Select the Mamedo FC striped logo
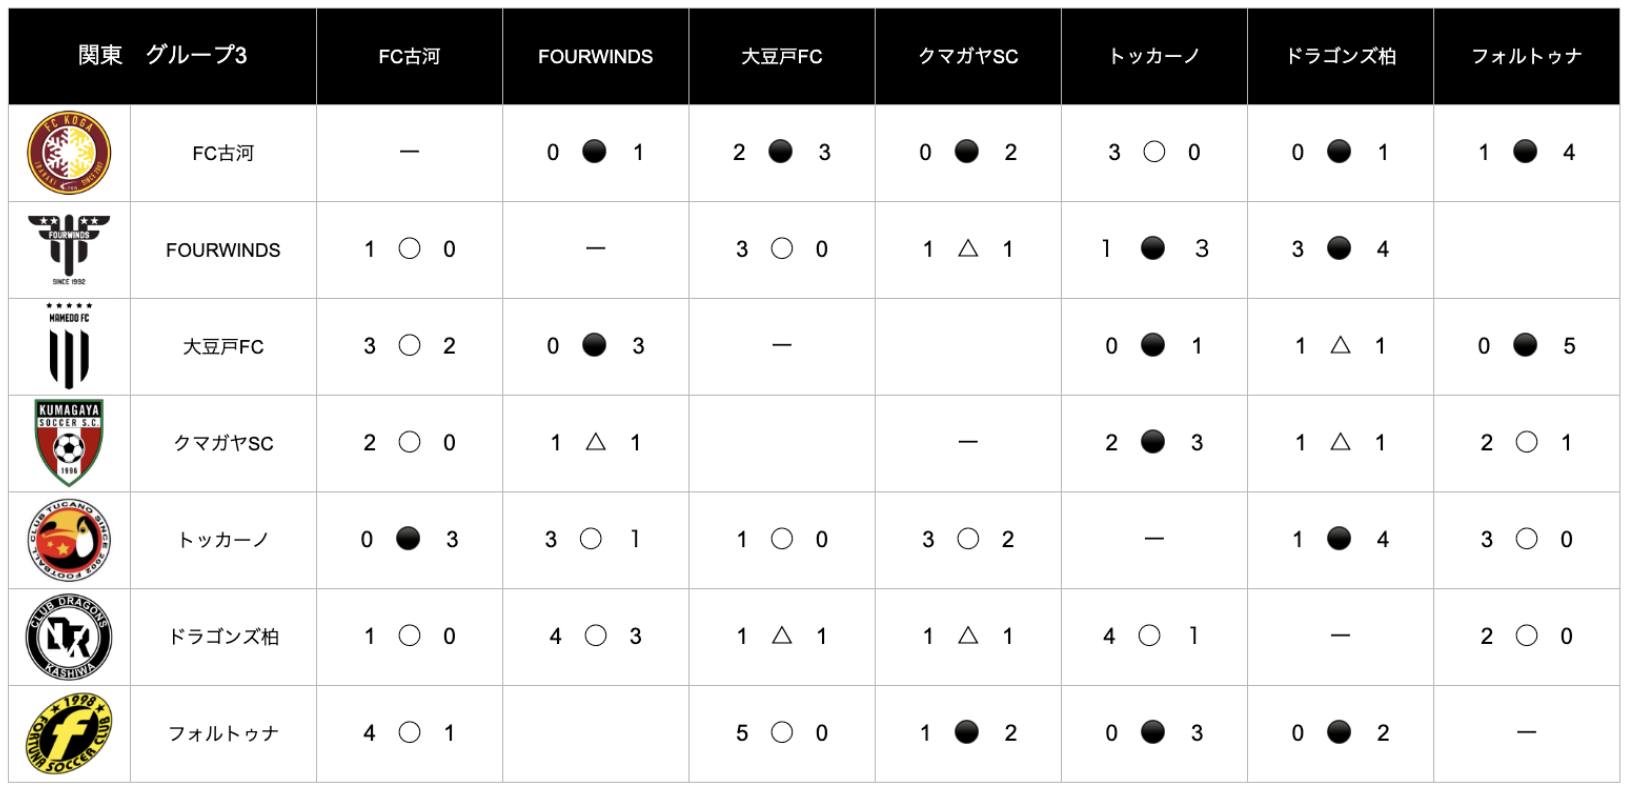1630x796 pixels. pos(69,346)
